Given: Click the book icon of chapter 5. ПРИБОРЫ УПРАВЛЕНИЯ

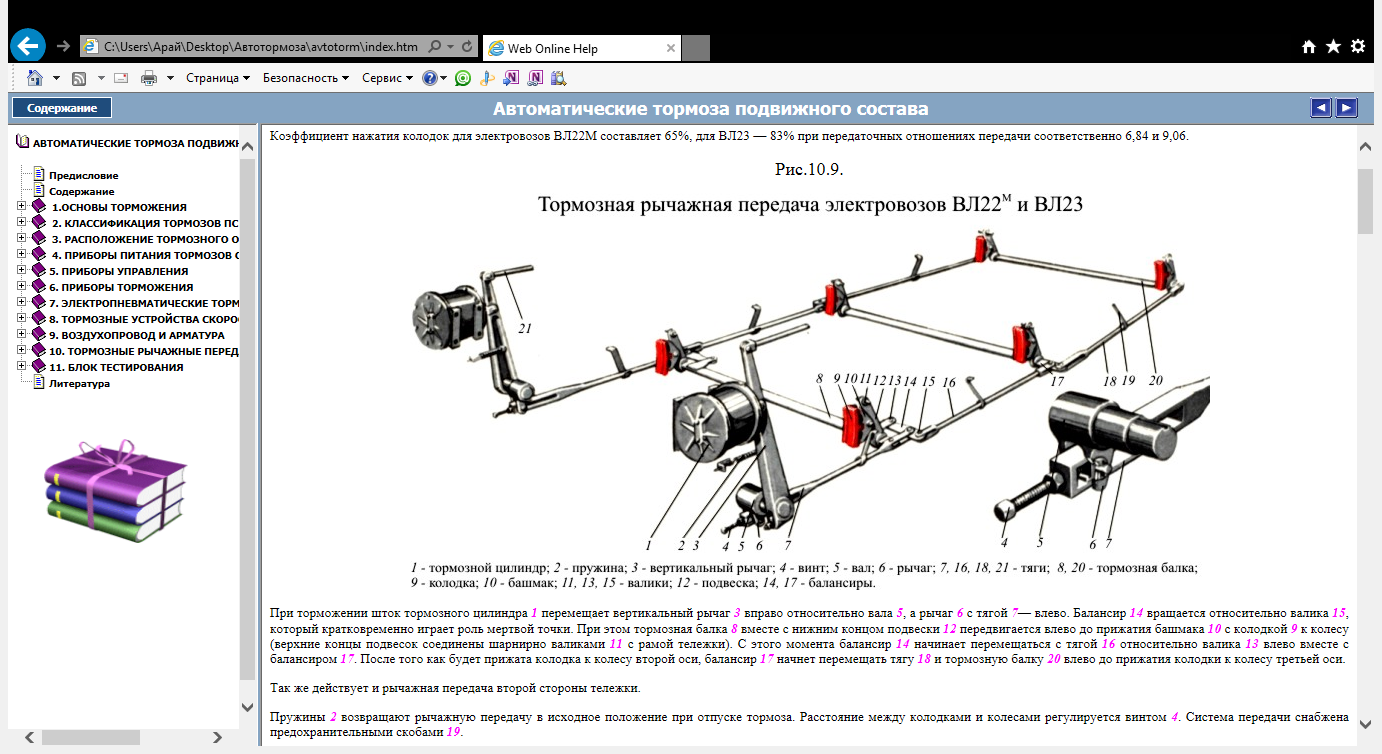Looking at the screenshot, I should [x=39, y=271].
